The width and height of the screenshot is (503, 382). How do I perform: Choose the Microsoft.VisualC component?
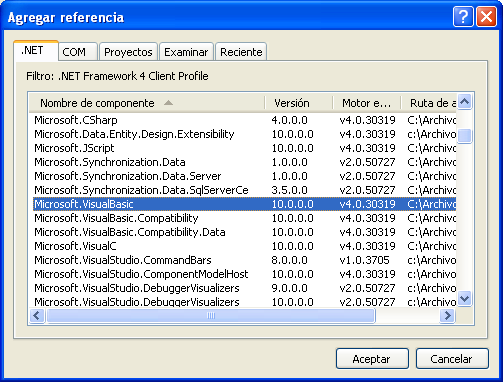244,246
